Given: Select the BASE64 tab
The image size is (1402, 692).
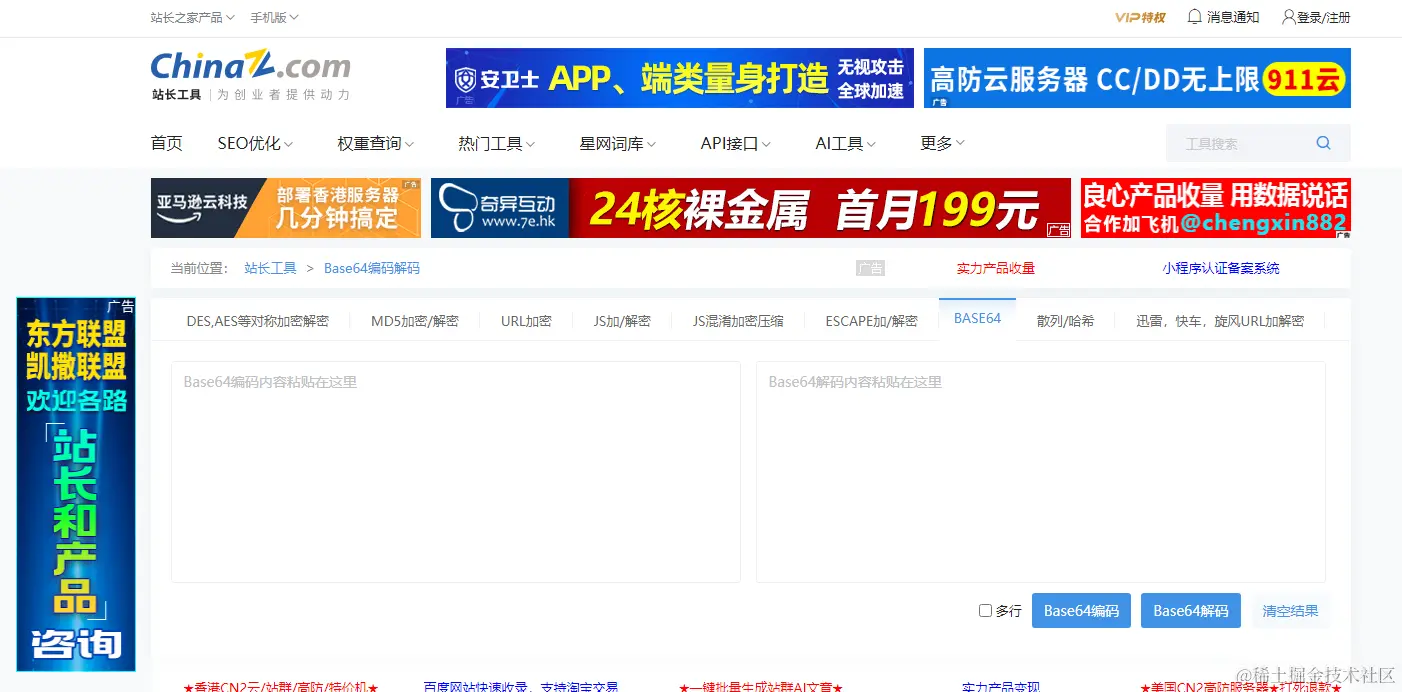Looking at the screenshot, I should [x=977, y=319].
